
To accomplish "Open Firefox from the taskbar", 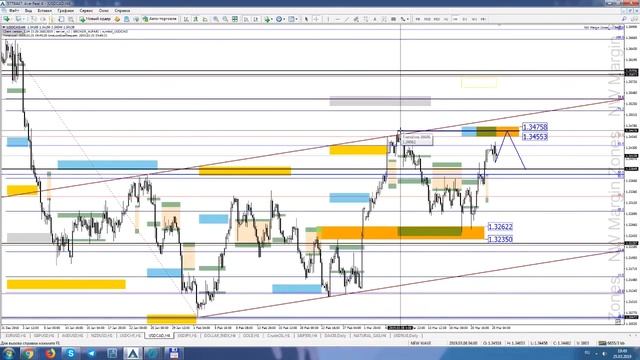I will click(50, 353).
